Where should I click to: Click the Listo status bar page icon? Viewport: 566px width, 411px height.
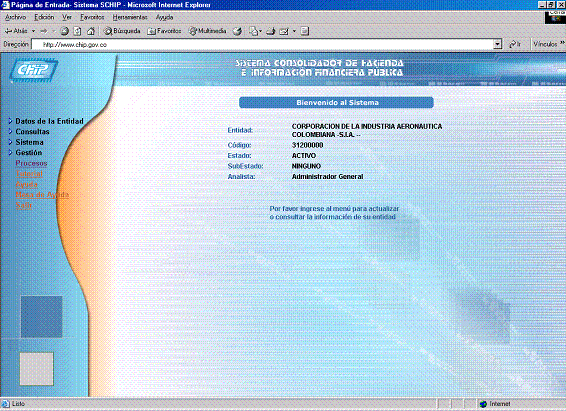pos(6,404)
